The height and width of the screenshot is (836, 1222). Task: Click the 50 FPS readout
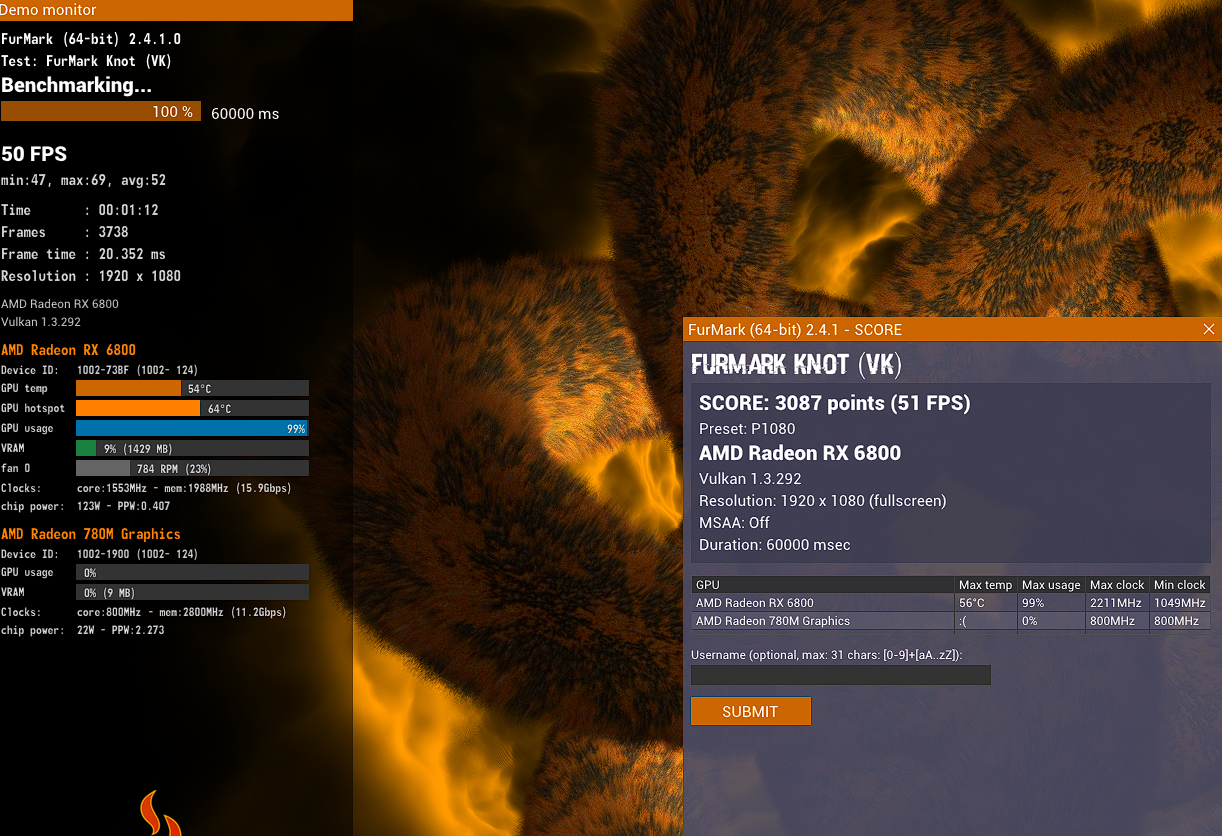[34, 154]
